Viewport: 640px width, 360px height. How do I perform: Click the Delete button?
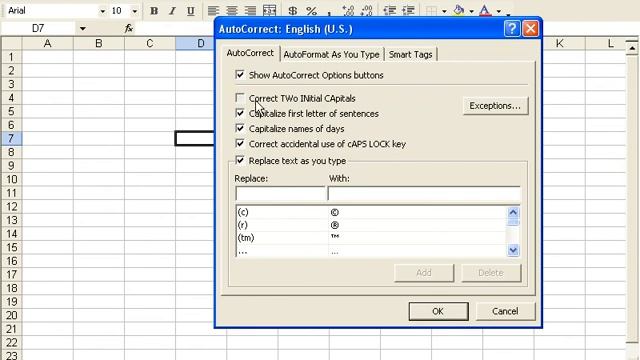point(491,273)
